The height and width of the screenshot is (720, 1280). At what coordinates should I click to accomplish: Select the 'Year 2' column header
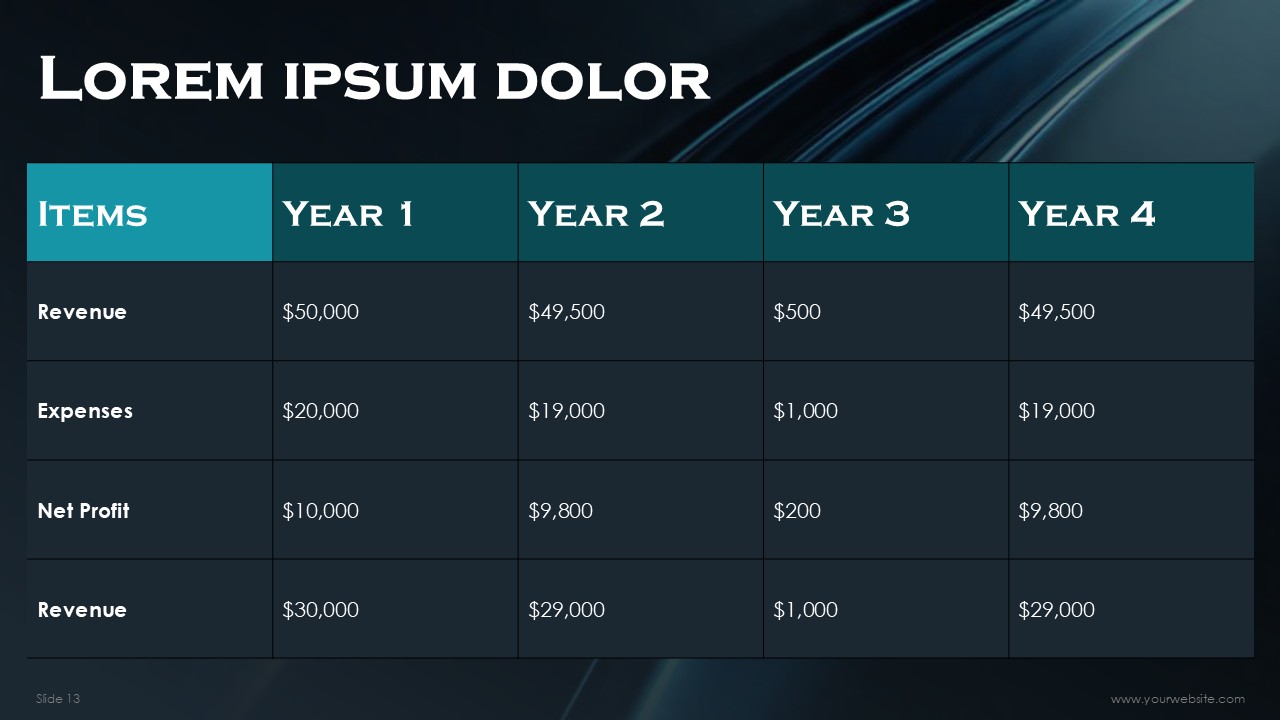click(x=596, y=214)
